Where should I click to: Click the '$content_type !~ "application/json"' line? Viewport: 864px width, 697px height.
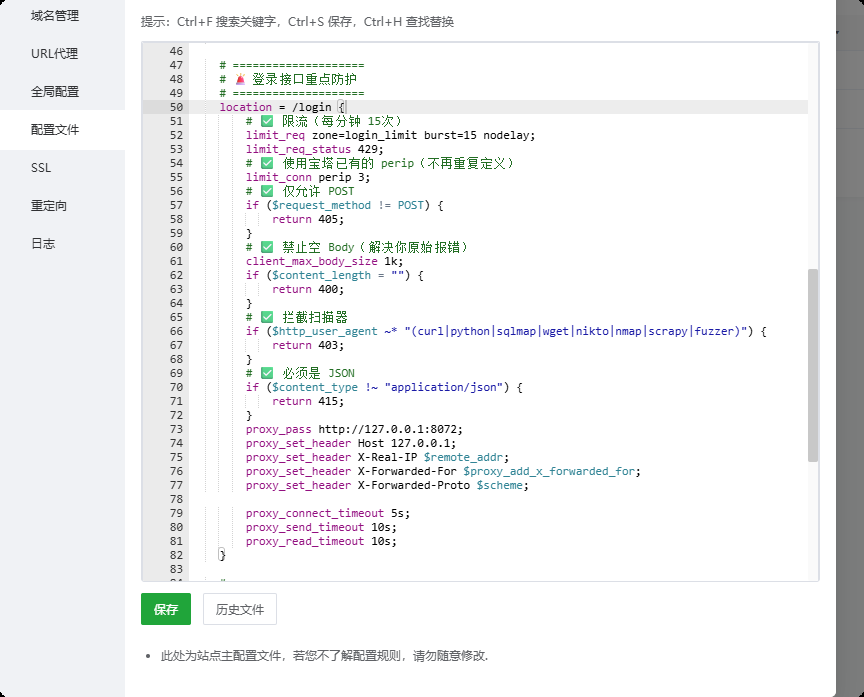[x=384, y=387]
